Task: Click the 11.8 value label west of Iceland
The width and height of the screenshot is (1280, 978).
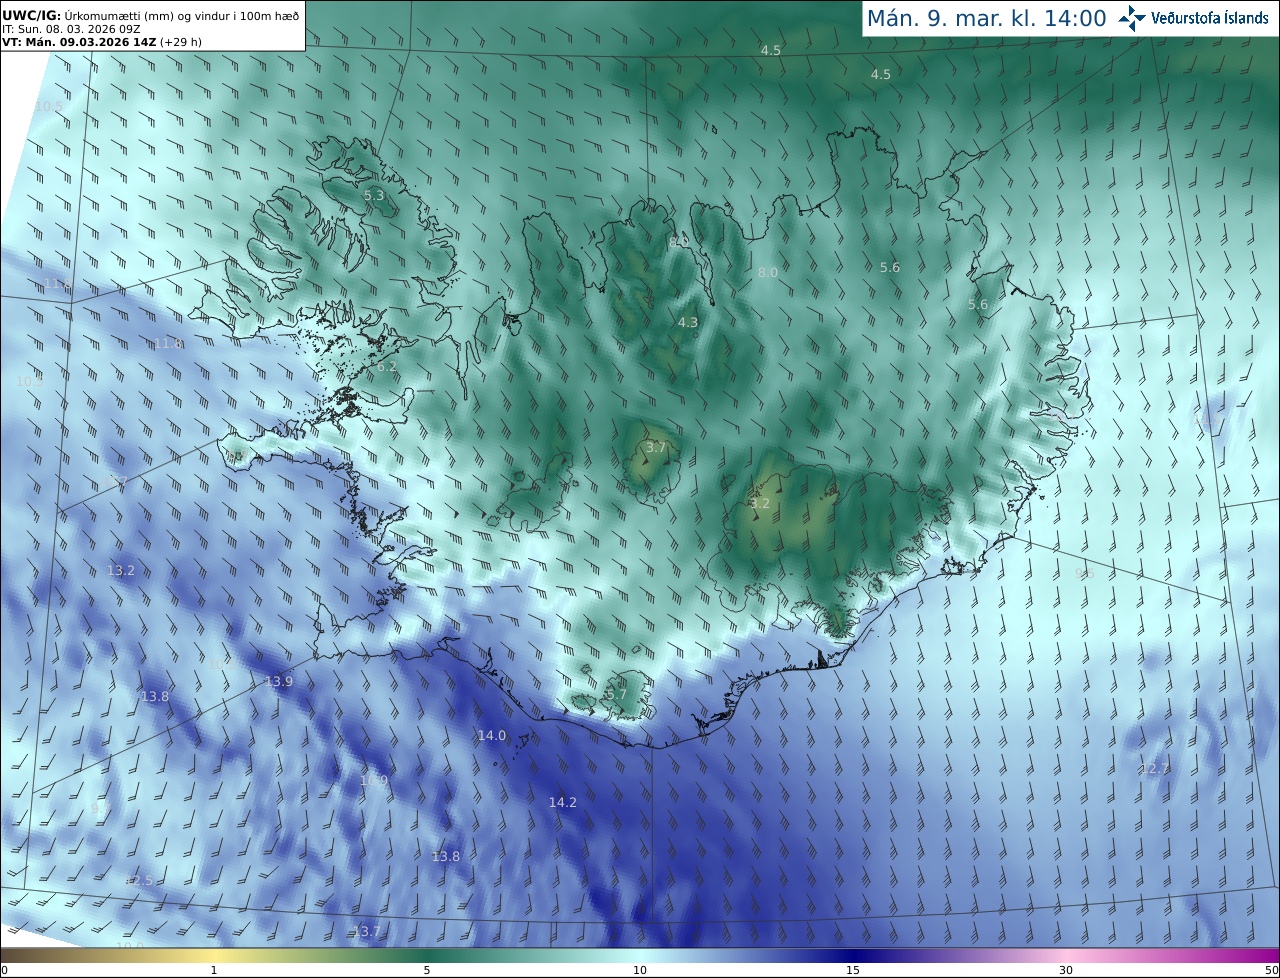Action: coord(167,343)
